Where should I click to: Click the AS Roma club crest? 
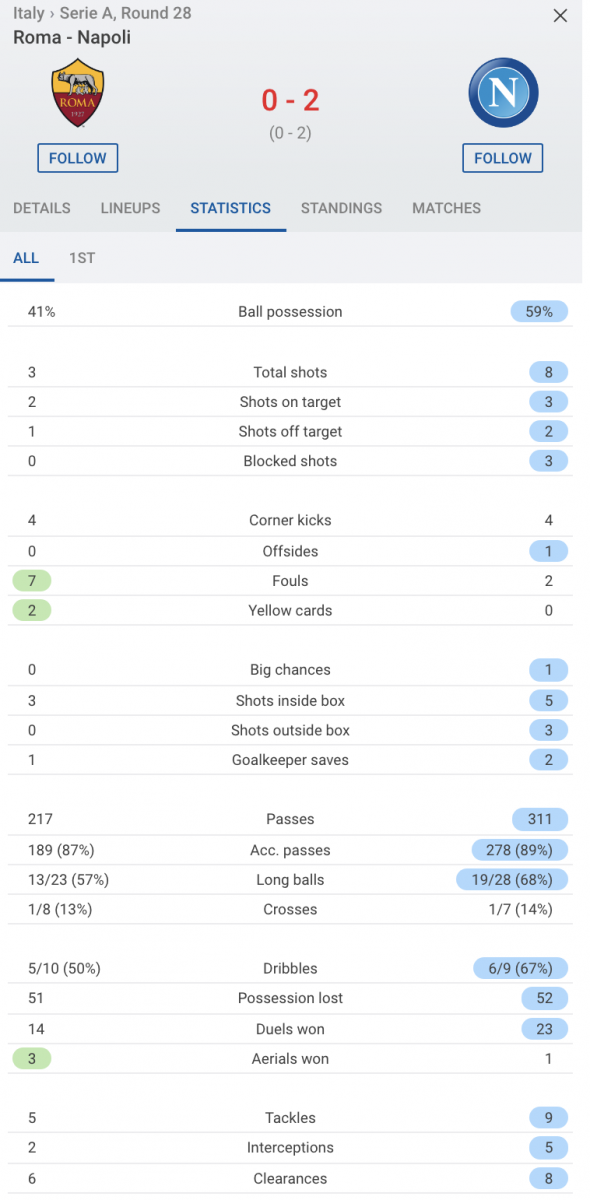[x=77, y=94]
